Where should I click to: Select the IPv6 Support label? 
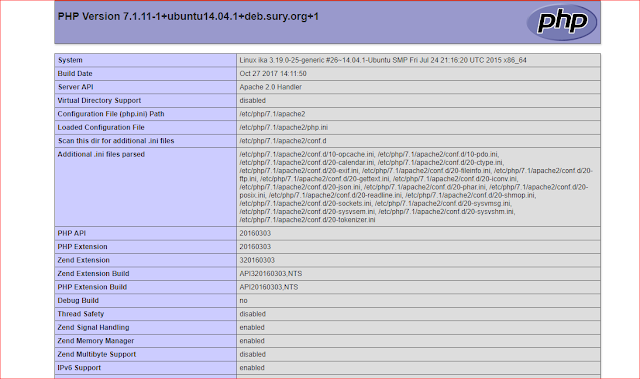[79, 368]
